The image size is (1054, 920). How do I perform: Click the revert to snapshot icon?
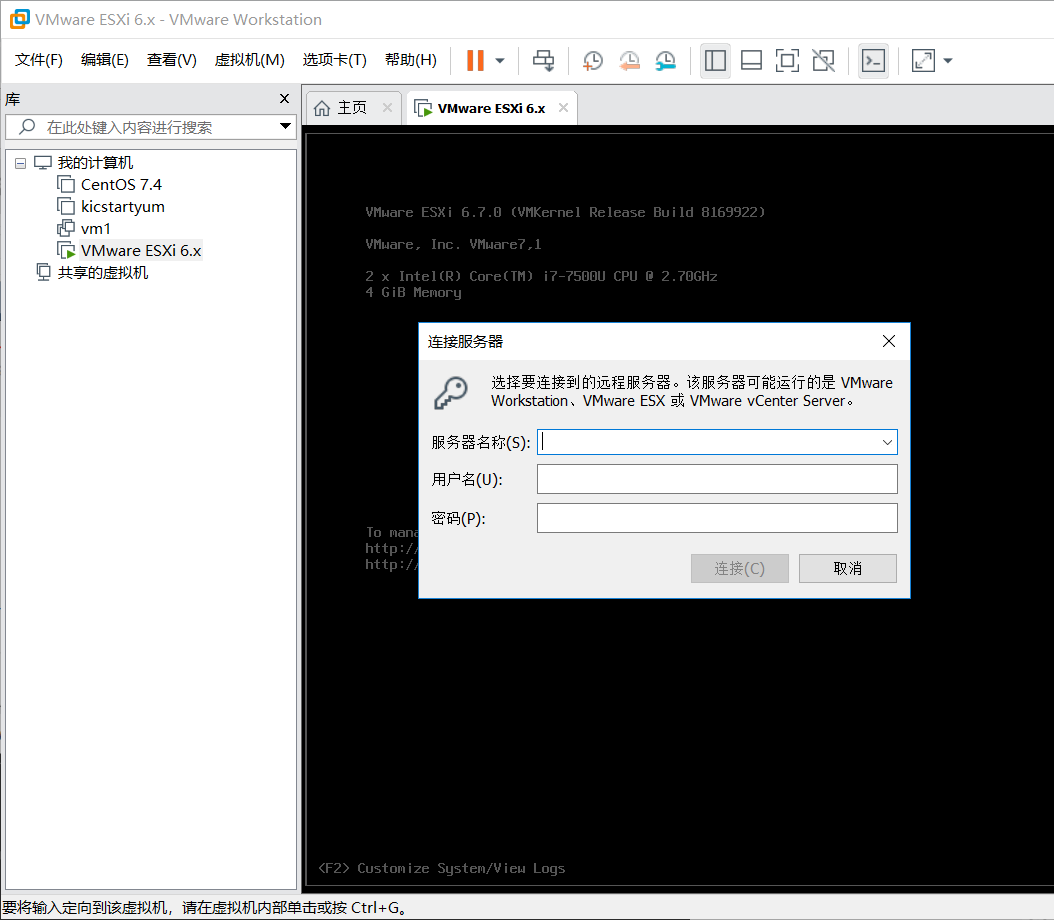(629, 60)
